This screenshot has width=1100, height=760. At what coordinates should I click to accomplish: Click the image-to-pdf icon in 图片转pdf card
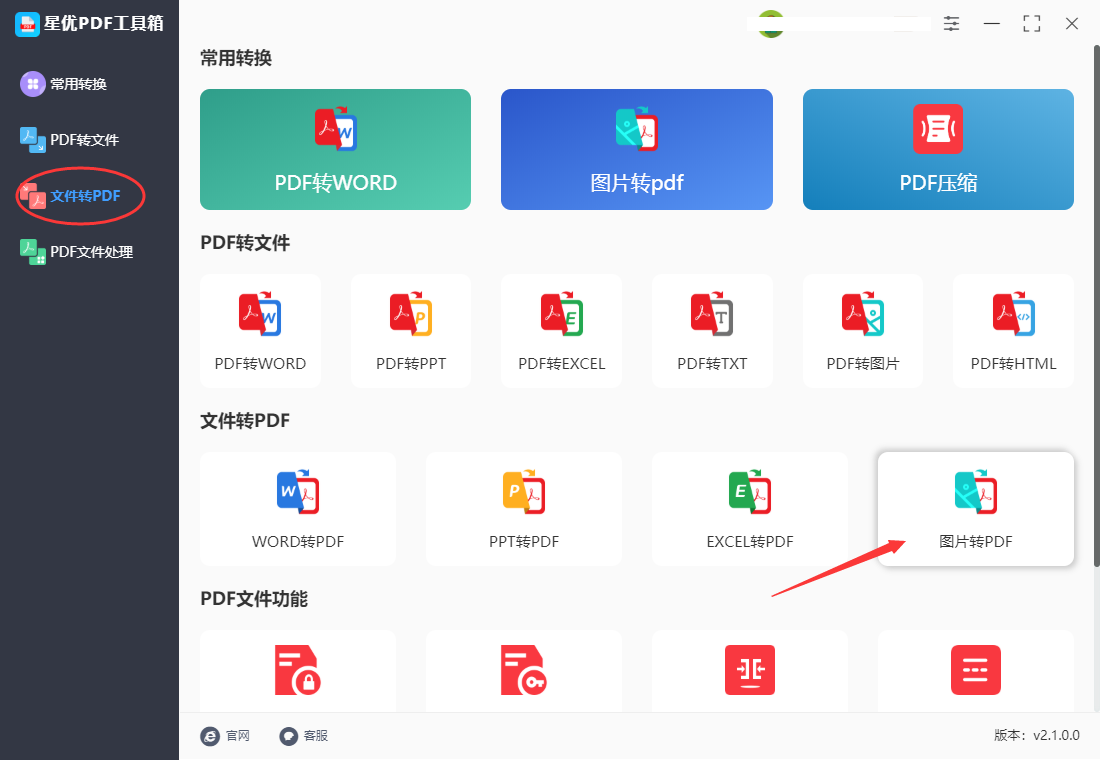pyautogui.click(x=636, y=129)
